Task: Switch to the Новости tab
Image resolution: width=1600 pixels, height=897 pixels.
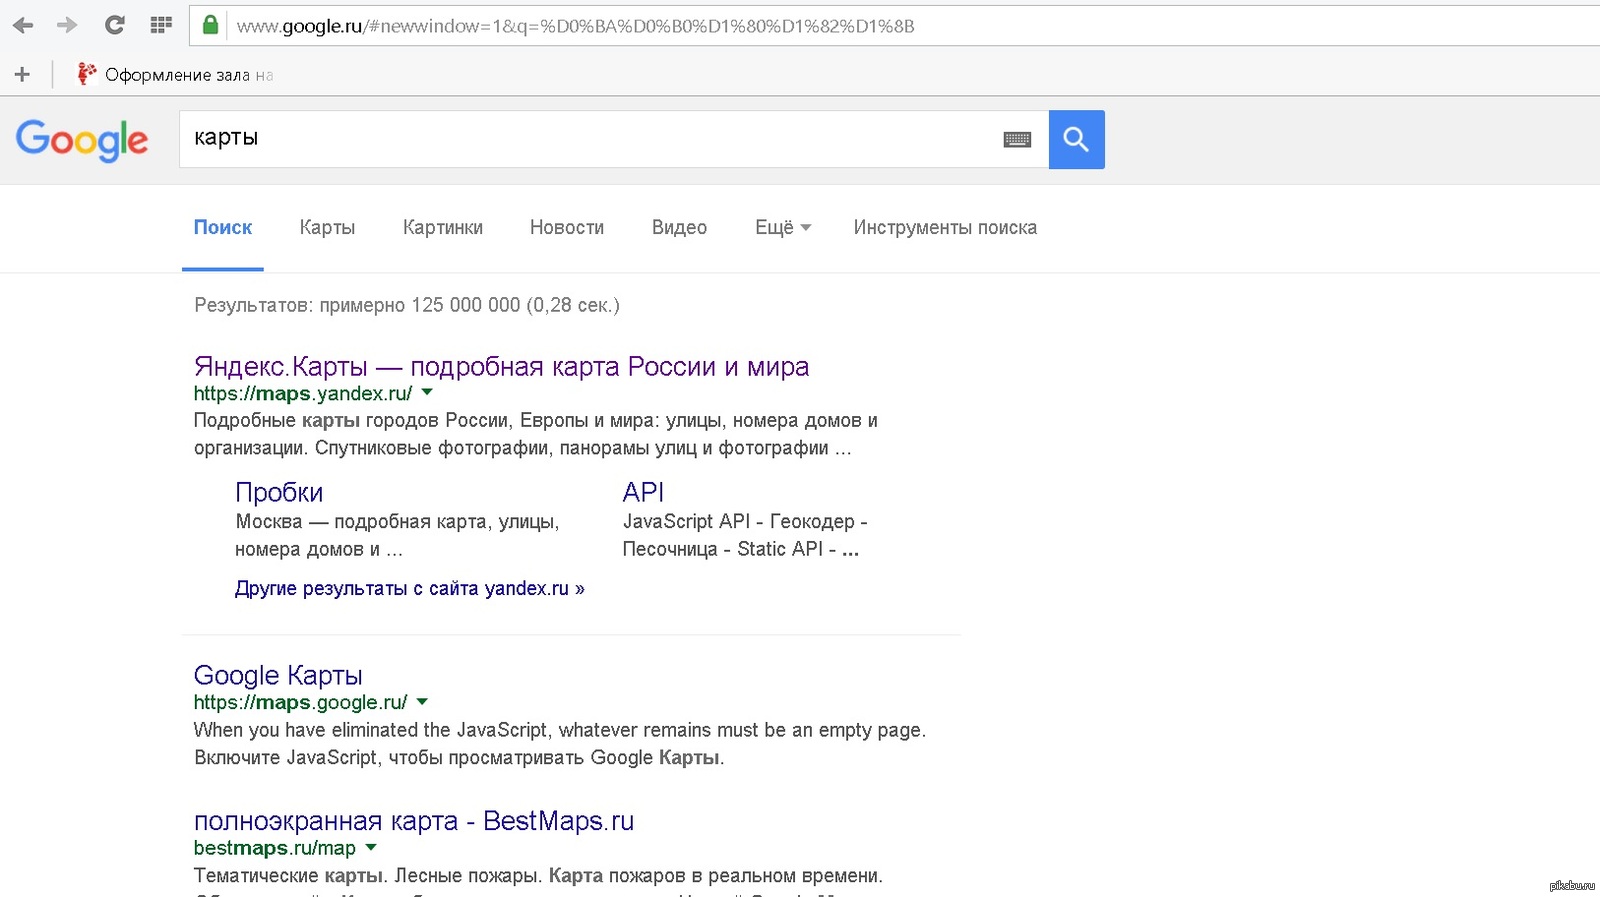Action: pyautogui.click(x=566, y=228)
